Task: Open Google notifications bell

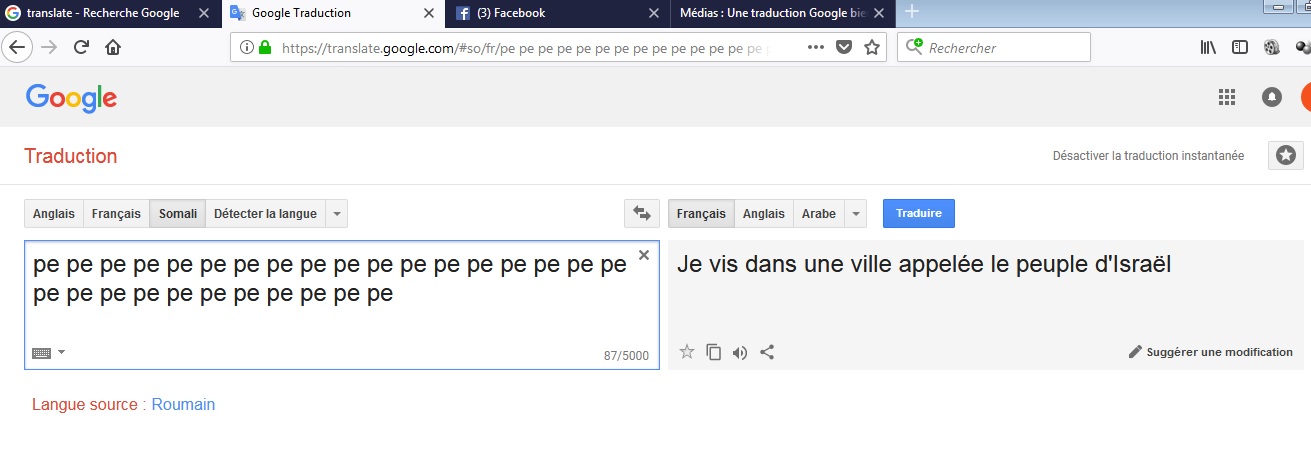Action: pyautogui.click(x=1272, y=97)
